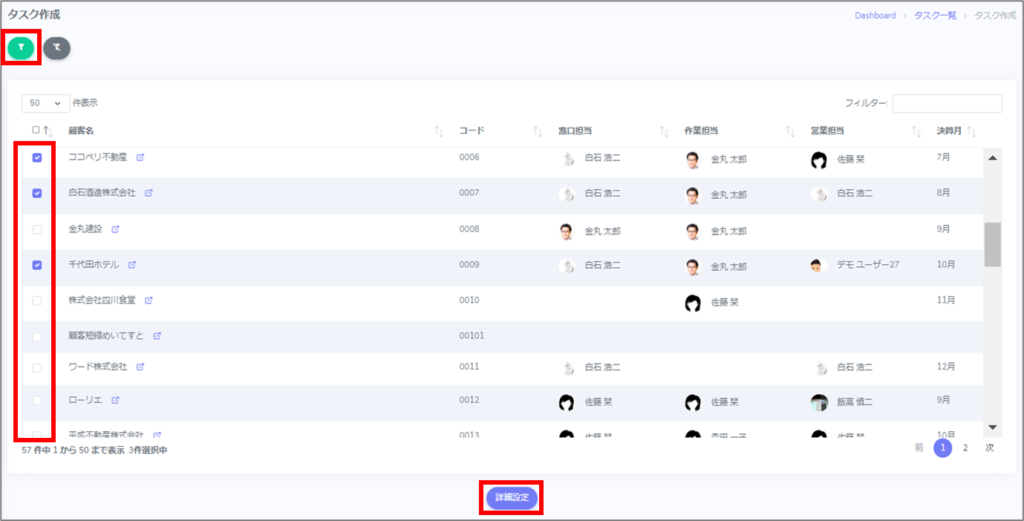Viewport: 1024px width, 521px height.
Task: Sort table by 決算月 column header
Action: pyautogui.click(x=949, y=131)
